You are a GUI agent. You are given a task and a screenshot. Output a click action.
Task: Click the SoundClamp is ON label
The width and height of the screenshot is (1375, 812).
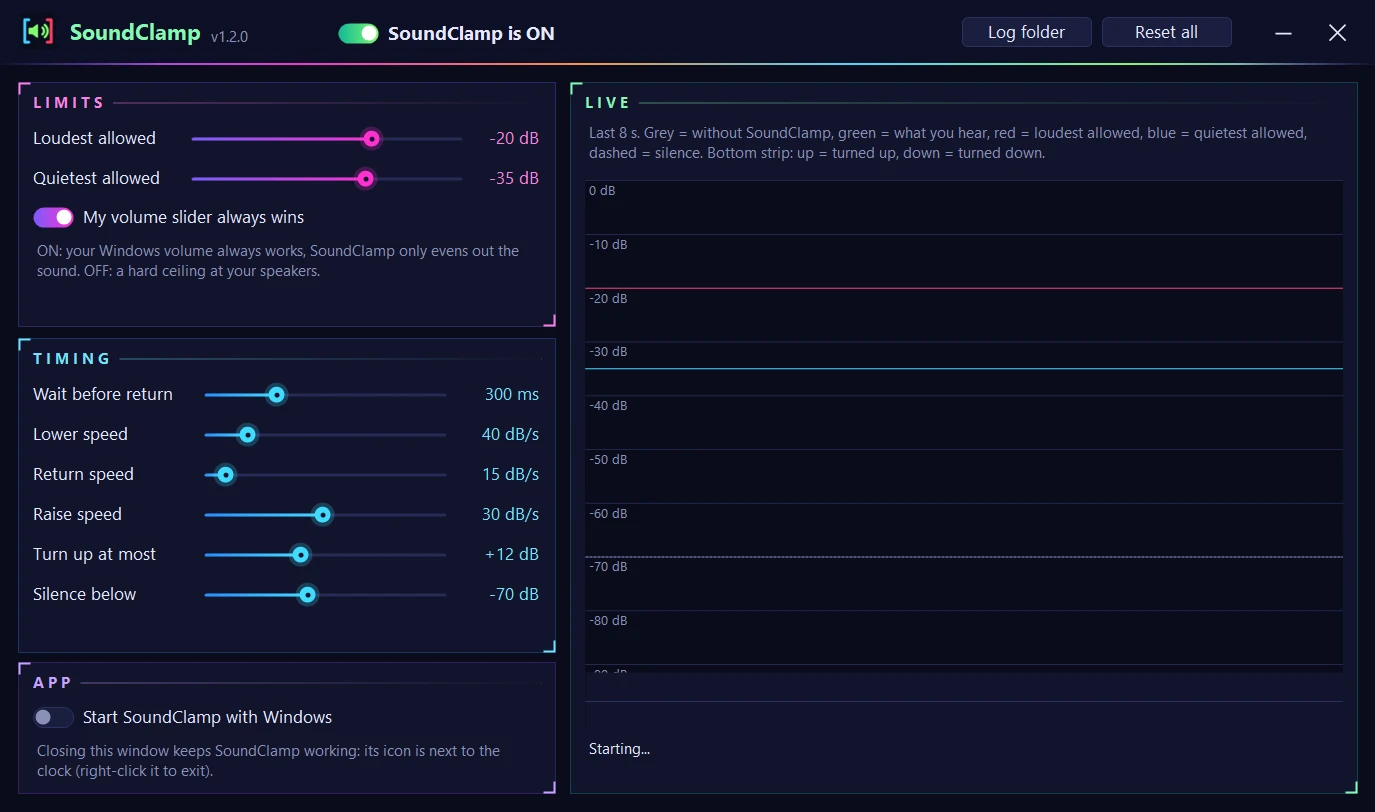tap(471, 34)
